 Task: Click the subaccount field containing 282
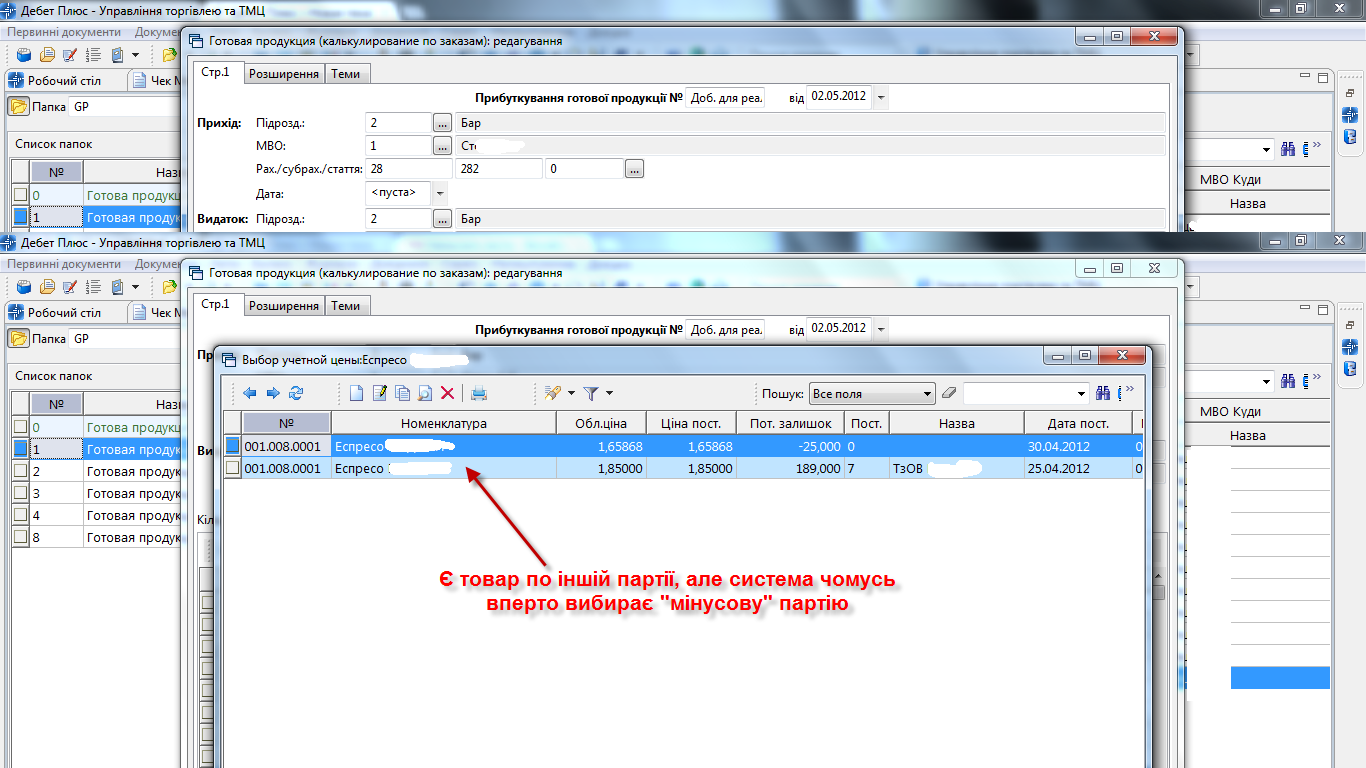[x=499, y=169]
